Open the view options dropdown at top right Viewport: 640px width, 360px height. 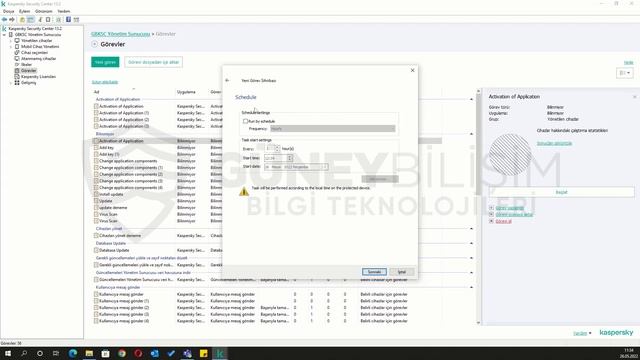coord(625,73)
